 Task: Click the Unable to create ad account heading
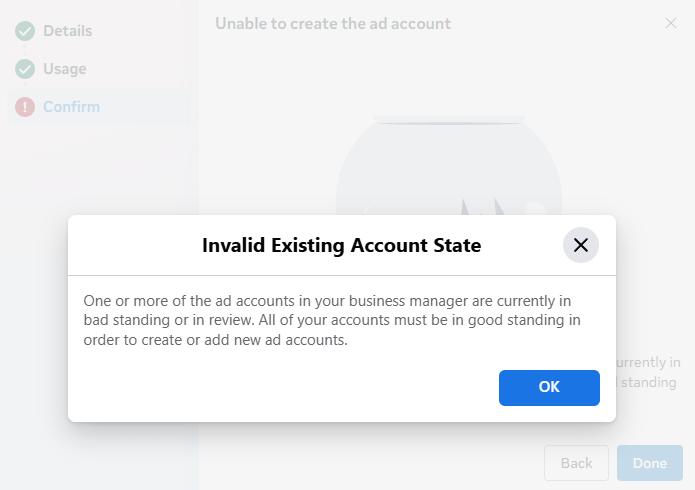(333, 24)
